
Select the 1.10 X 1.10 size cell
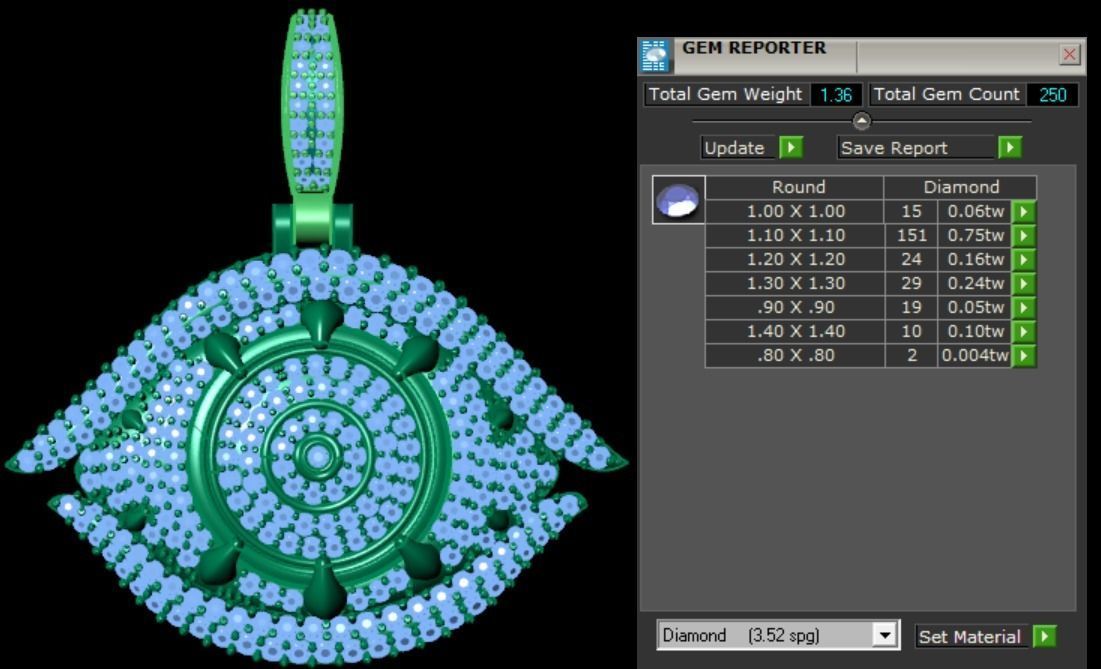tap(795, 235)
